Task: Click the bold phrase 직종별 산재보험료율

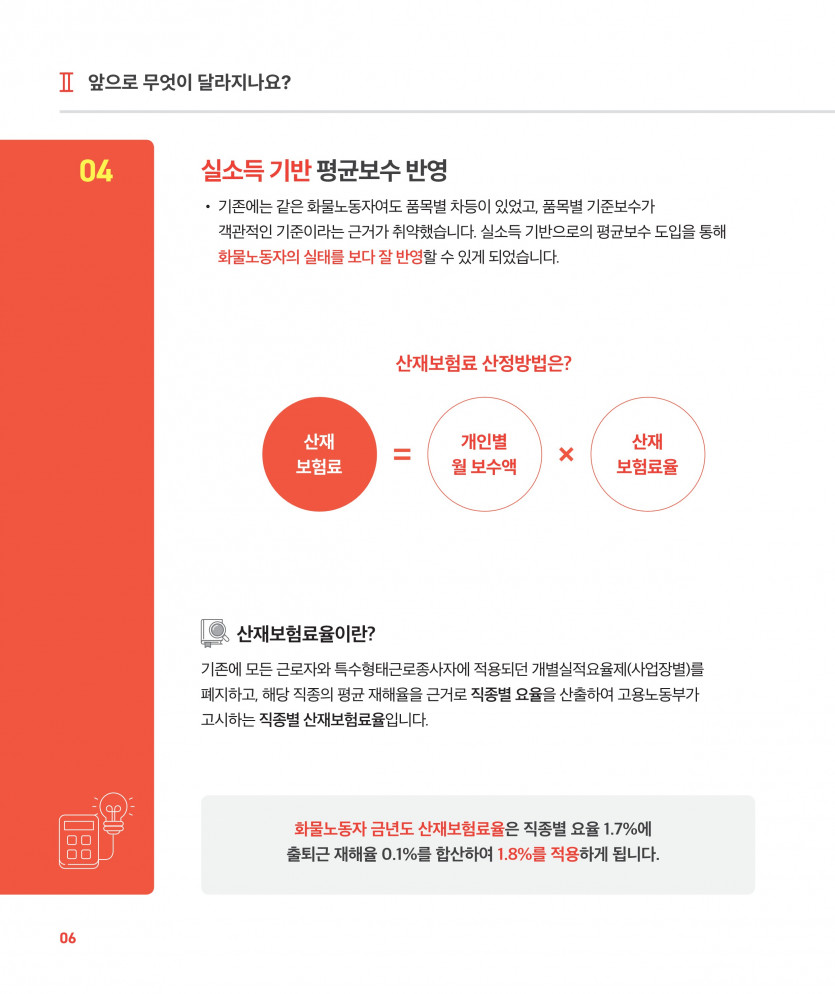Action: click(x=322, y=720)
